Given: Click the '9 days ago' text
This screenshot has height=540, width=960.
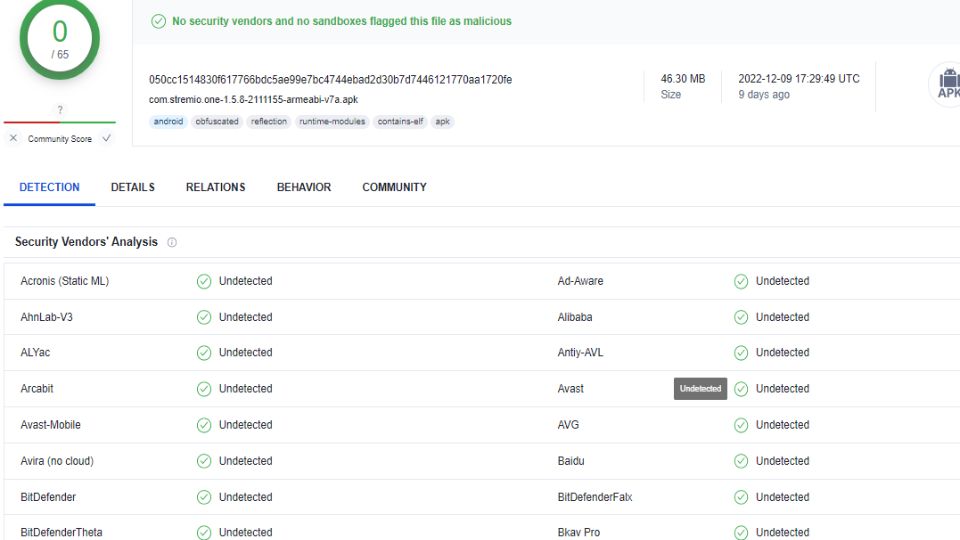Looking at the screenshot, I should 764,94.
